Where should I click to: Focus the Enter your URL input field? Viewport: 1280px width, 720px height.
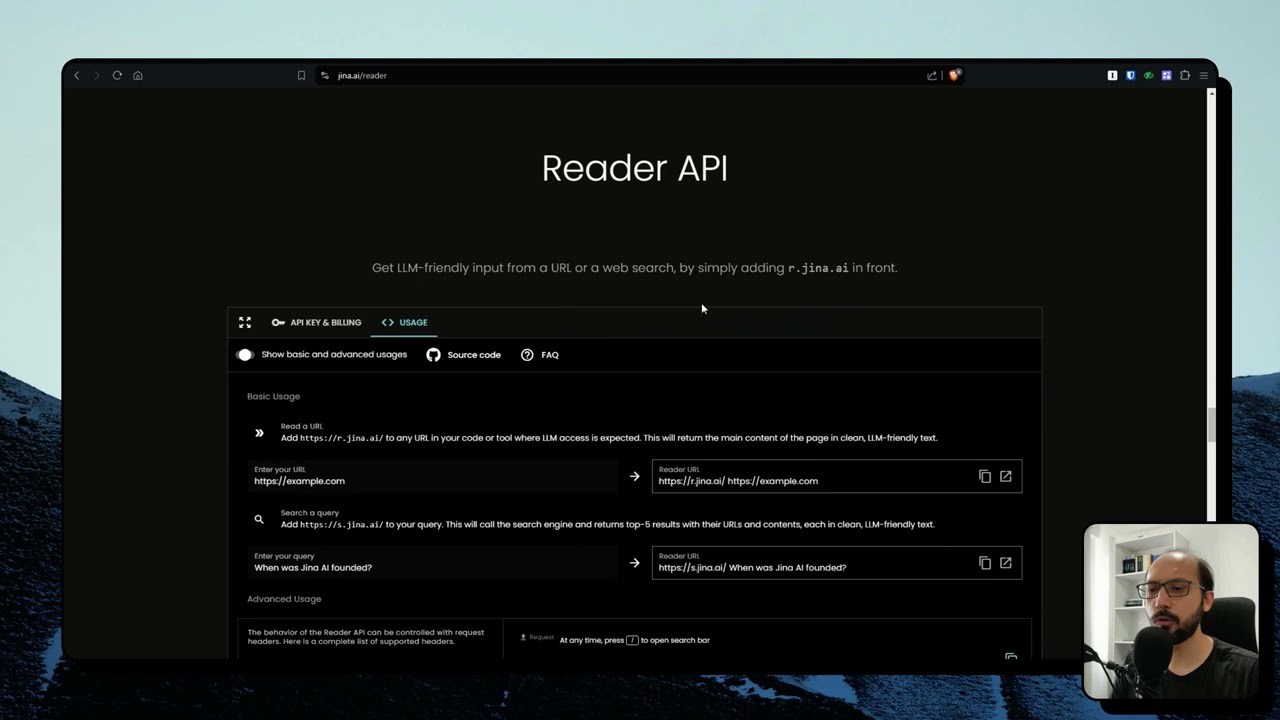(432, 476)
